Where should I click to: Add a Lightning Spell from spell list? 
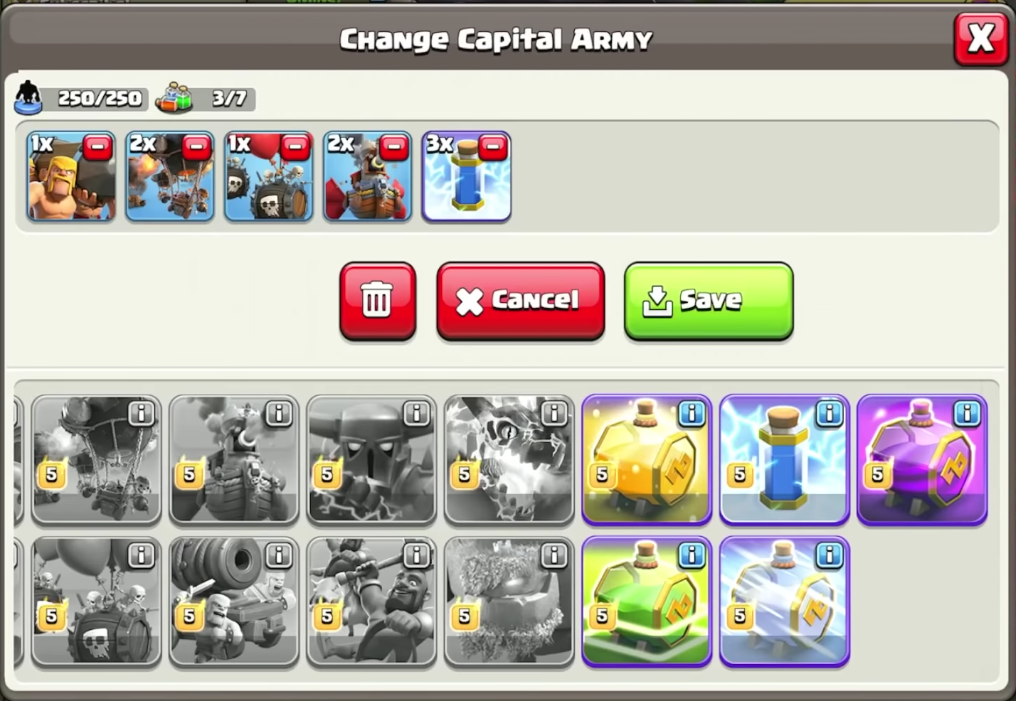tap(784, 460)
